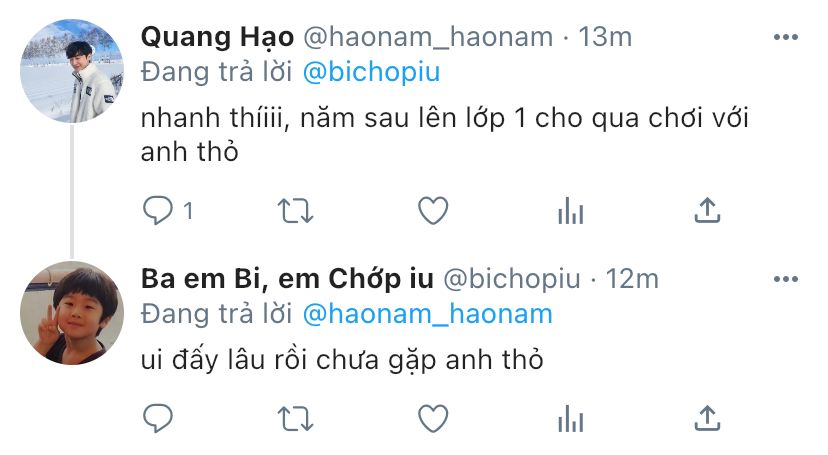Open Ba em Bi's profile picture

click(72, 313)
